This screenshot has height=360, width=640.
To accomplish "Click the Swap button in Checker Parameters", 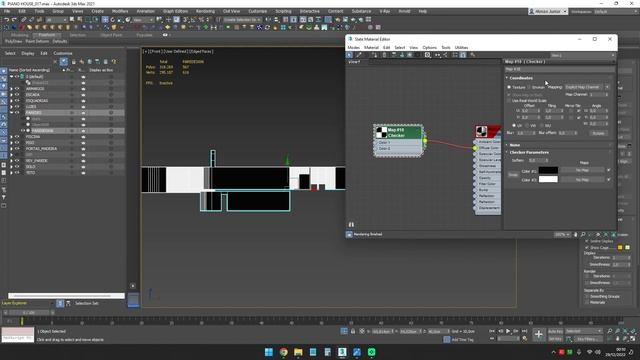I will (513, 175).
